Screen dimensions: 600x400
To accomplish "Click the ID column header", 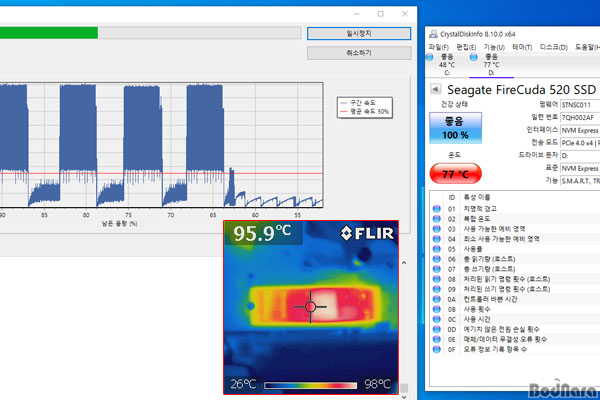I will click(x=452, y=198).
